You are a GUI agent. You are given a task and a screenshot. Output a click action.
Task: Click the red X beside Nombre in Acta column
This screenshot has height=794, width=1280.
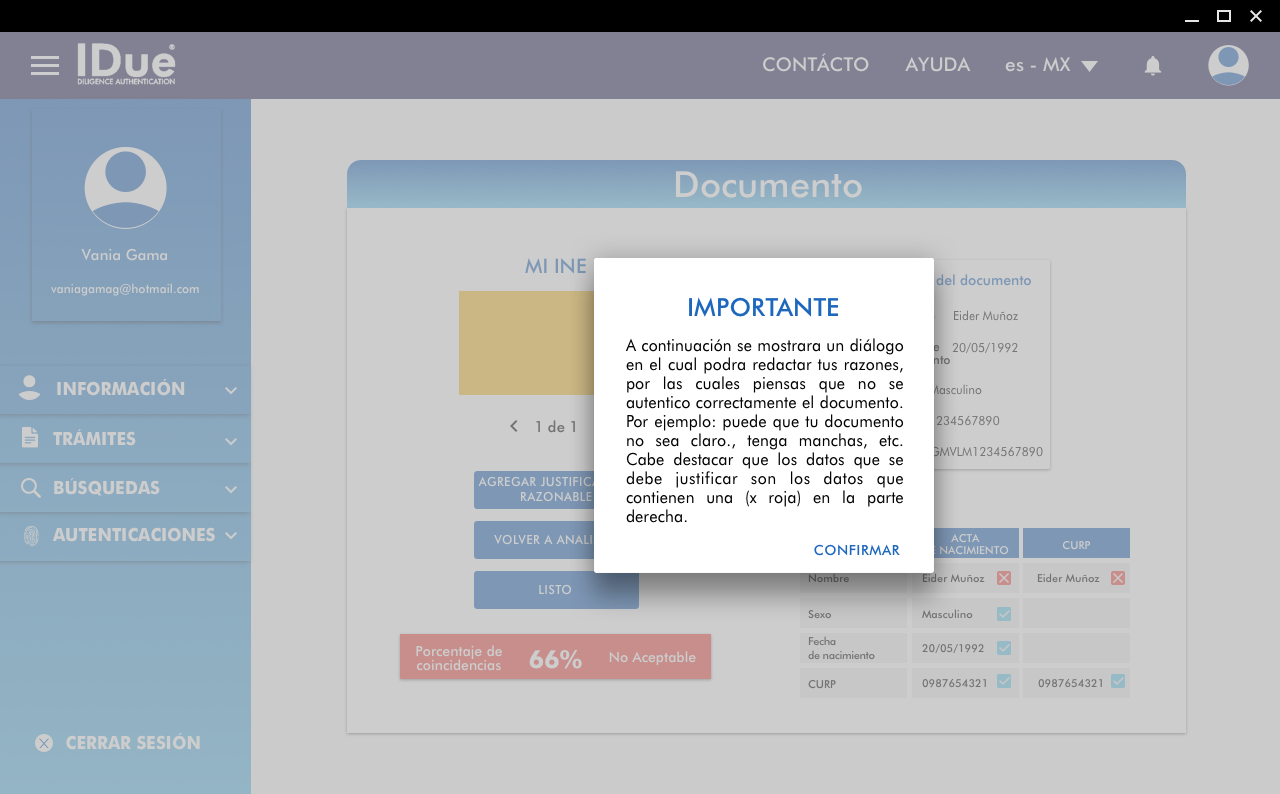[x=1004, y=578]
